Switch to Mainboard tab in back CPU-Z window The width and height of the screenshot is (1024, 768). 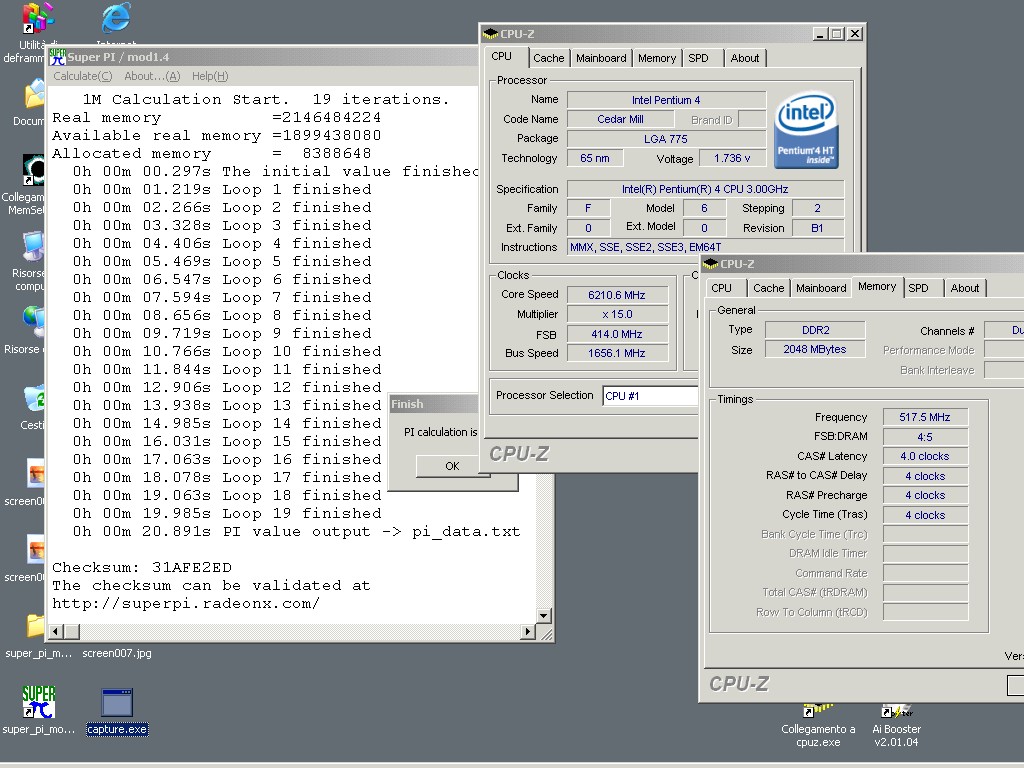(x=601, y=58)
